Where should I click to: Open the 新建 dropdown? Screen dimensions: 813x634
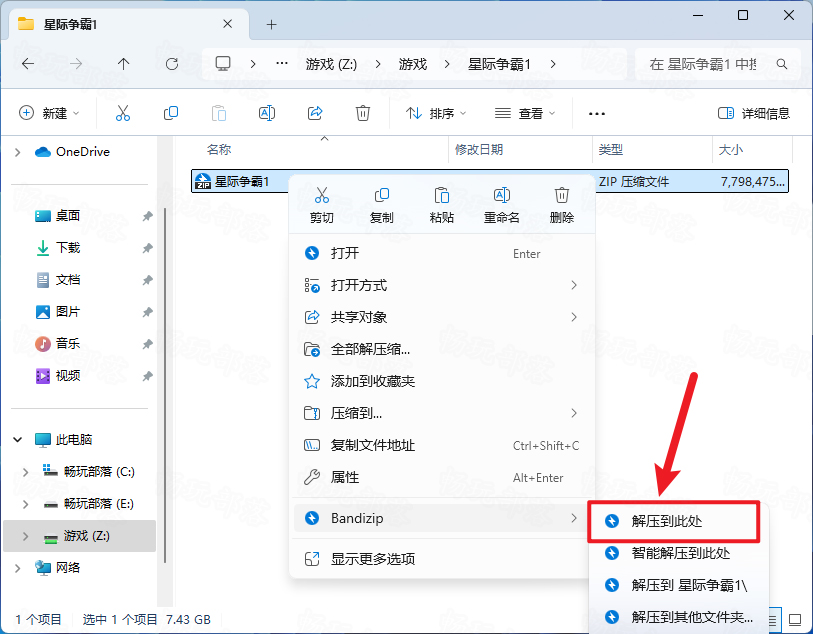[49, 113]
